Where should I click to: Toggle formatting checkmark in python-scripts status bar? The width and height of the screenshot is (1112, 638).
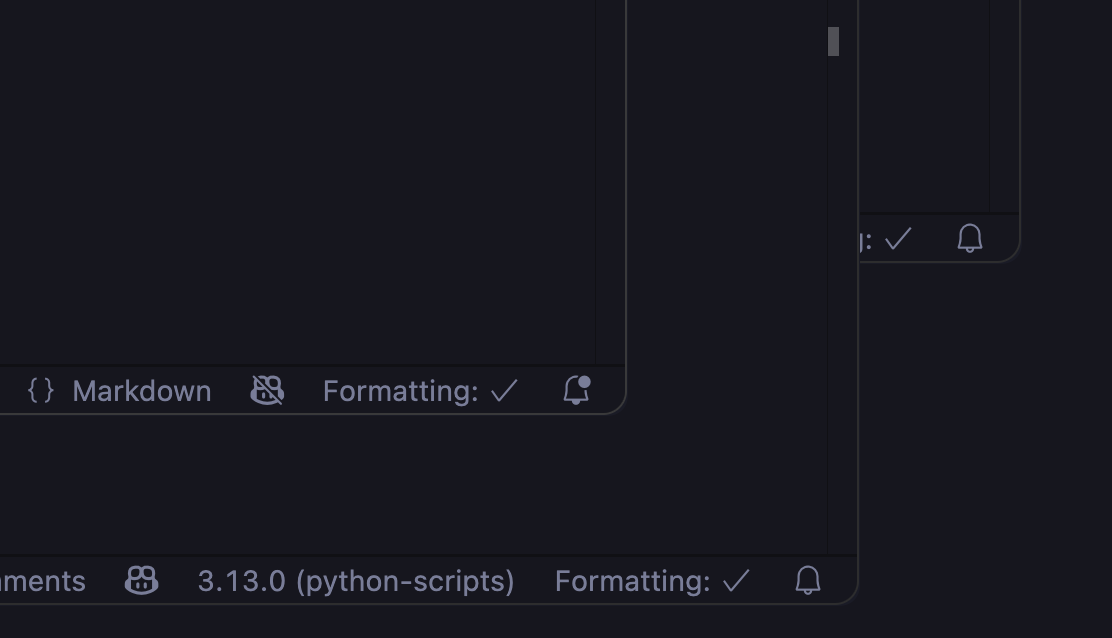tap(736, 581)
